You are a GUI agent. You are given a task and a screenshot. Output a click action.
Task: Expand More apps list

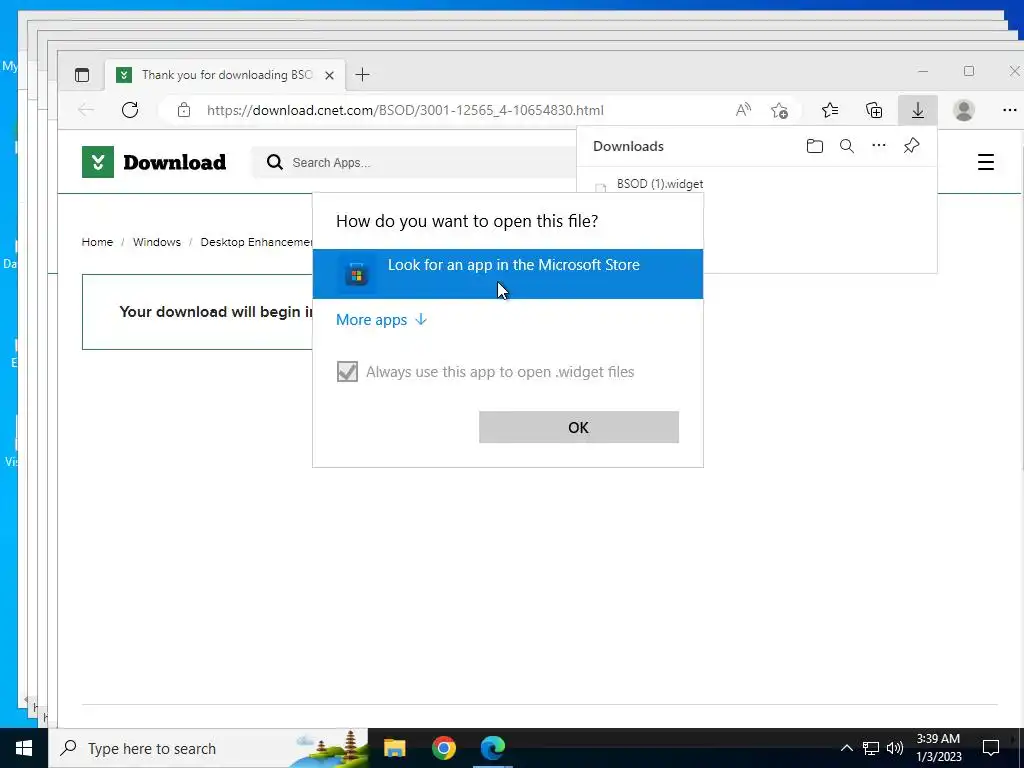(381, 320)
